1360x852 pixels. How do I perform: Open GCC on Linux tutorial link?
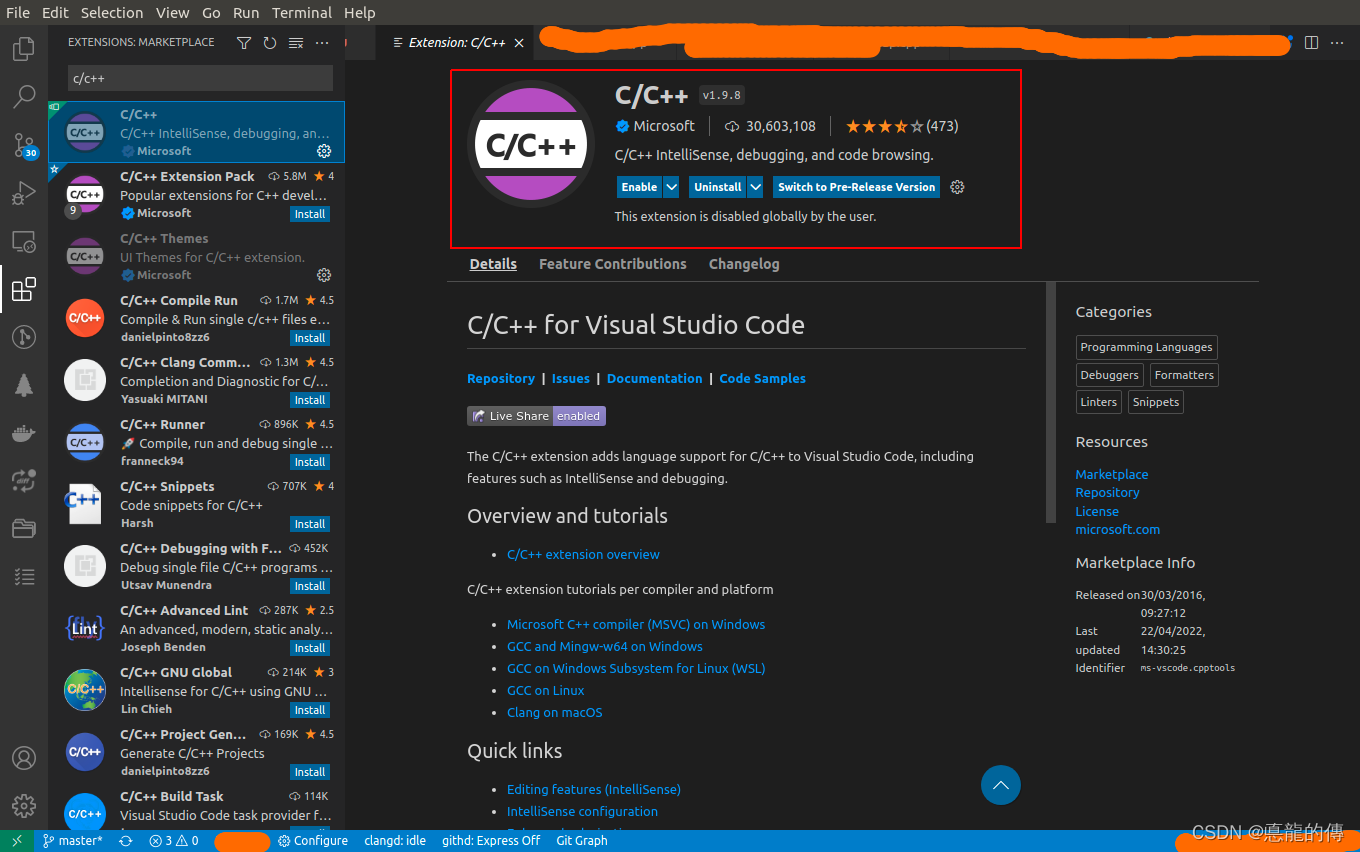pyautogui.click(x=546, y=690)
